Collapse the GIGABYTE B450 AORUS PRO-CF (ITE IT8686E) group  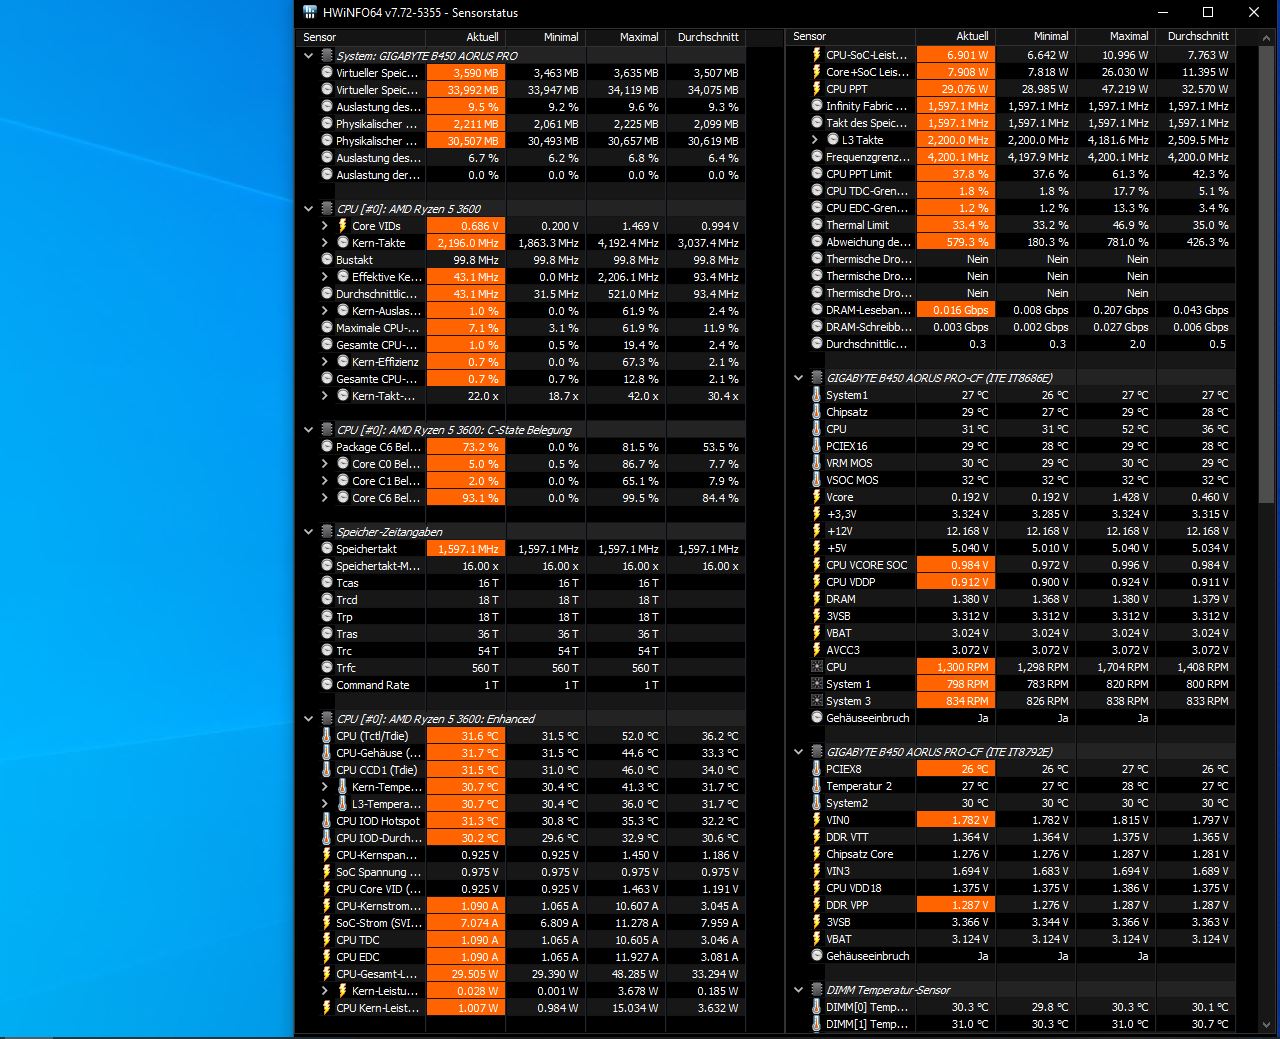(x=798, y=378)
